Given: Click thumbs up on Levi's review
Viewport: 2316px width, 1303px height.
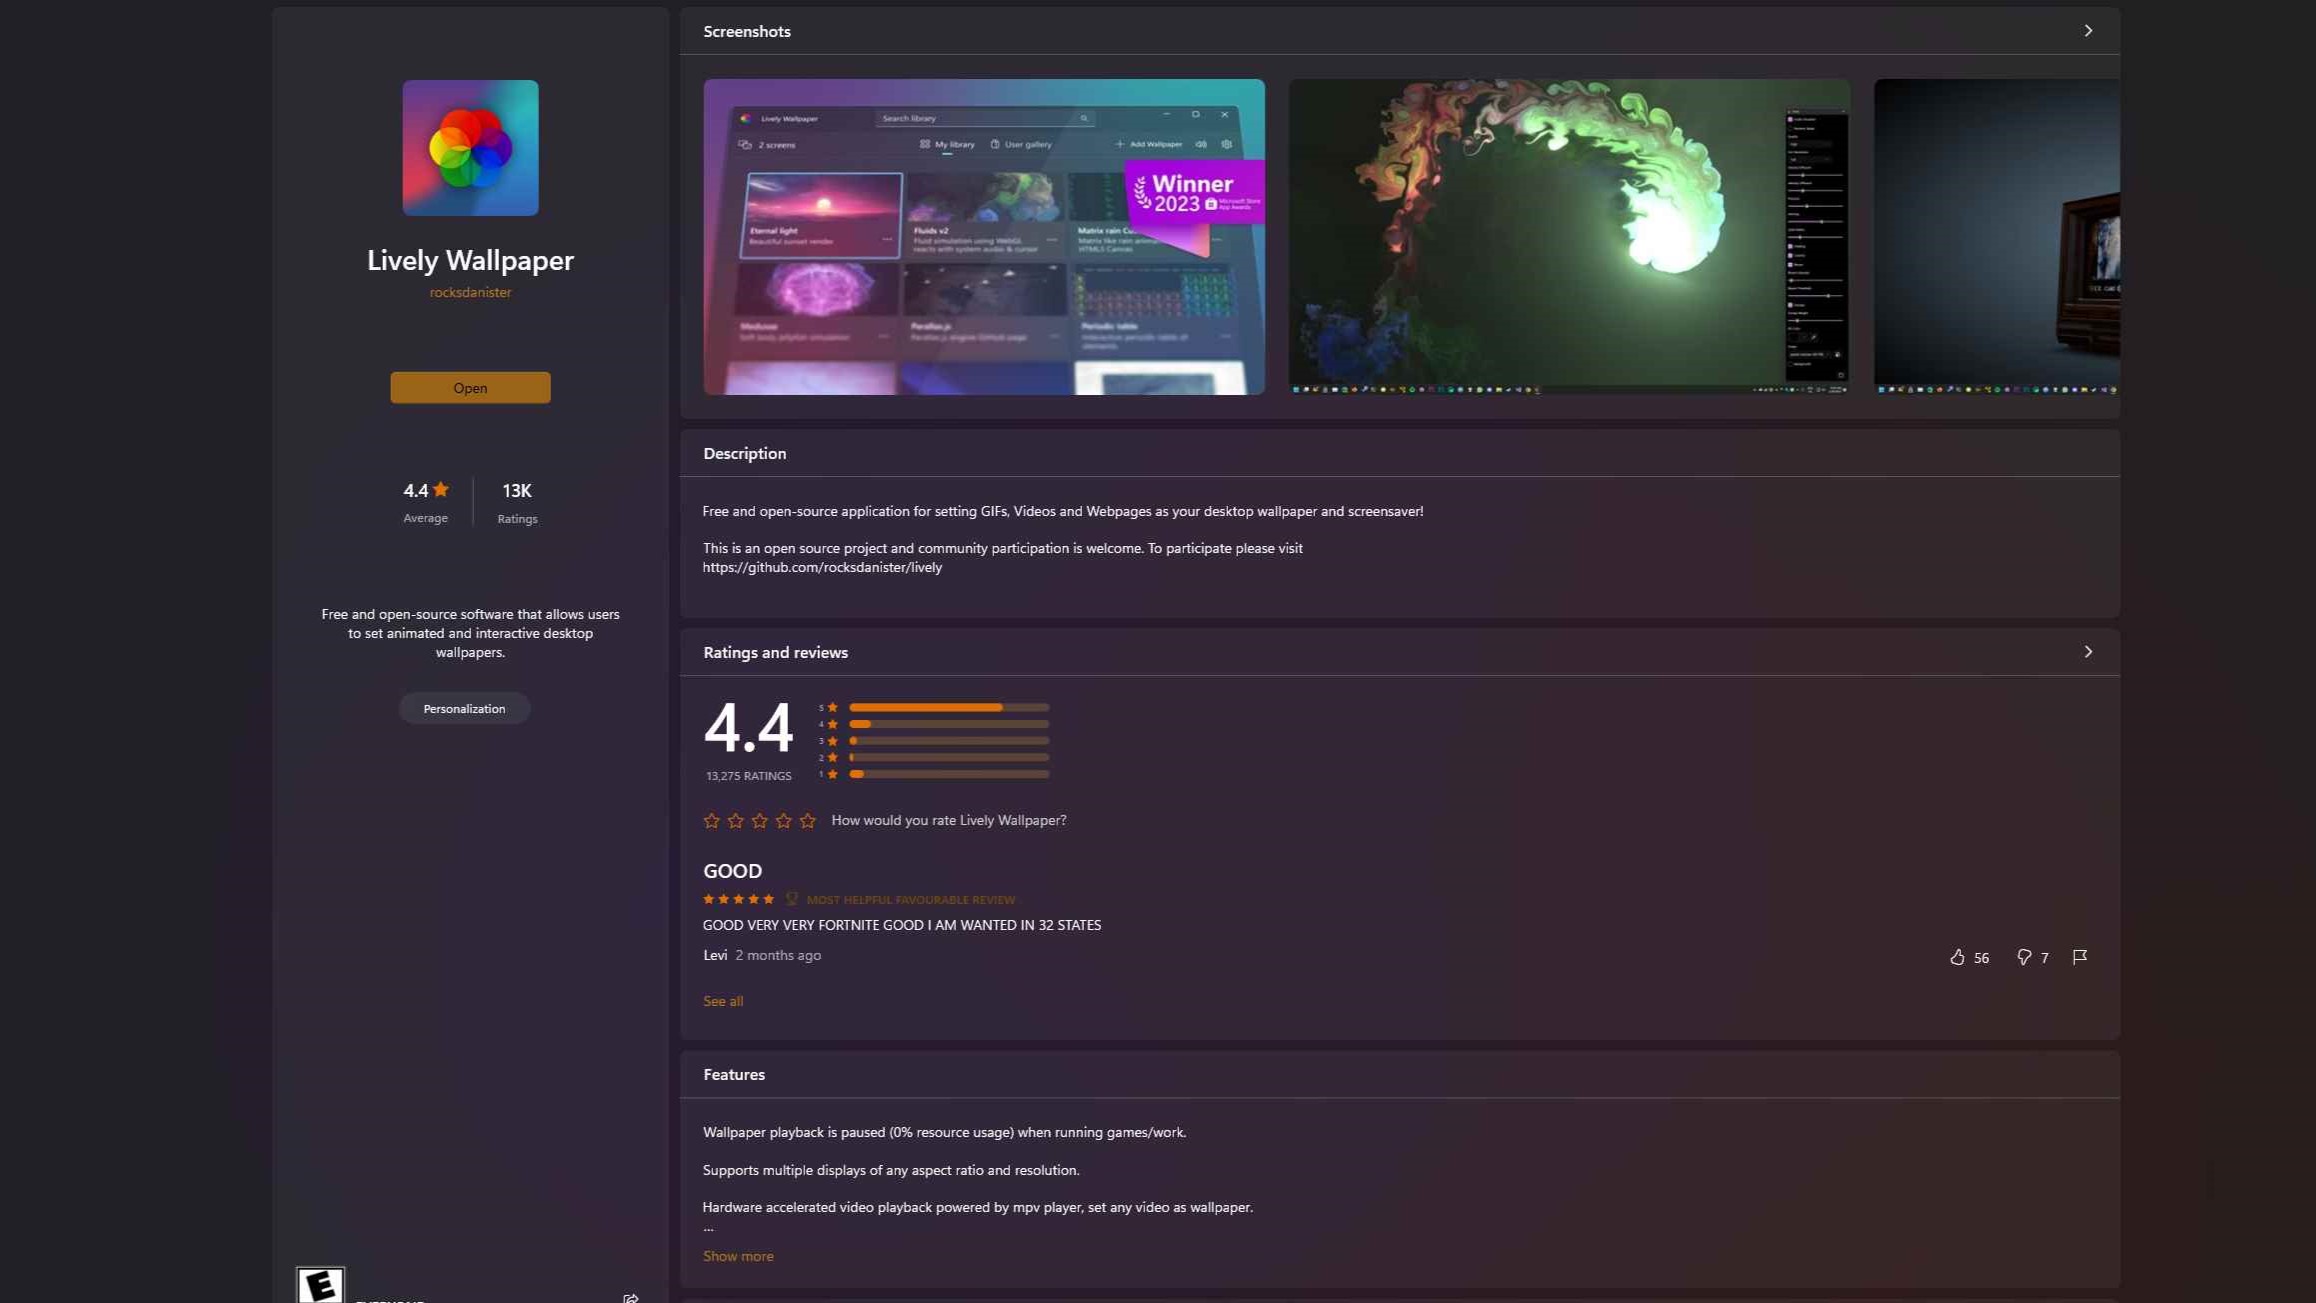Looking at the screenshot, I should click(x=1957, y=957).
